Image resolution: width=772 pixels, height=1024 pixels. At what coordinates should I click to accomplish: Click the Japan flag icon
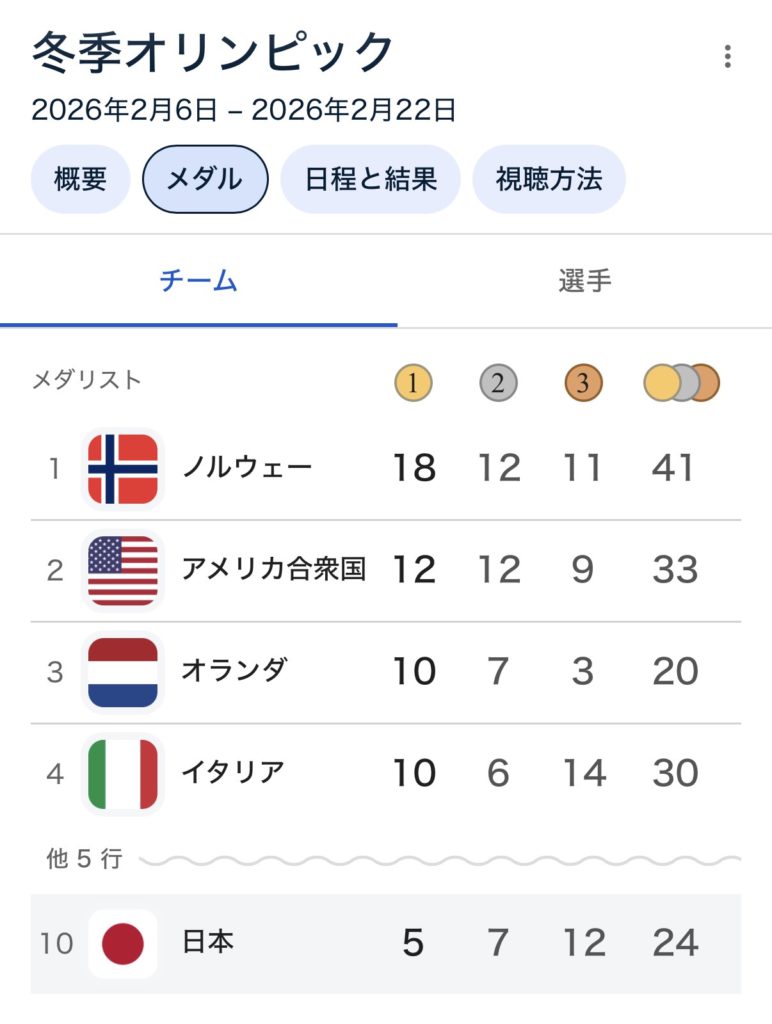point(122,943)
